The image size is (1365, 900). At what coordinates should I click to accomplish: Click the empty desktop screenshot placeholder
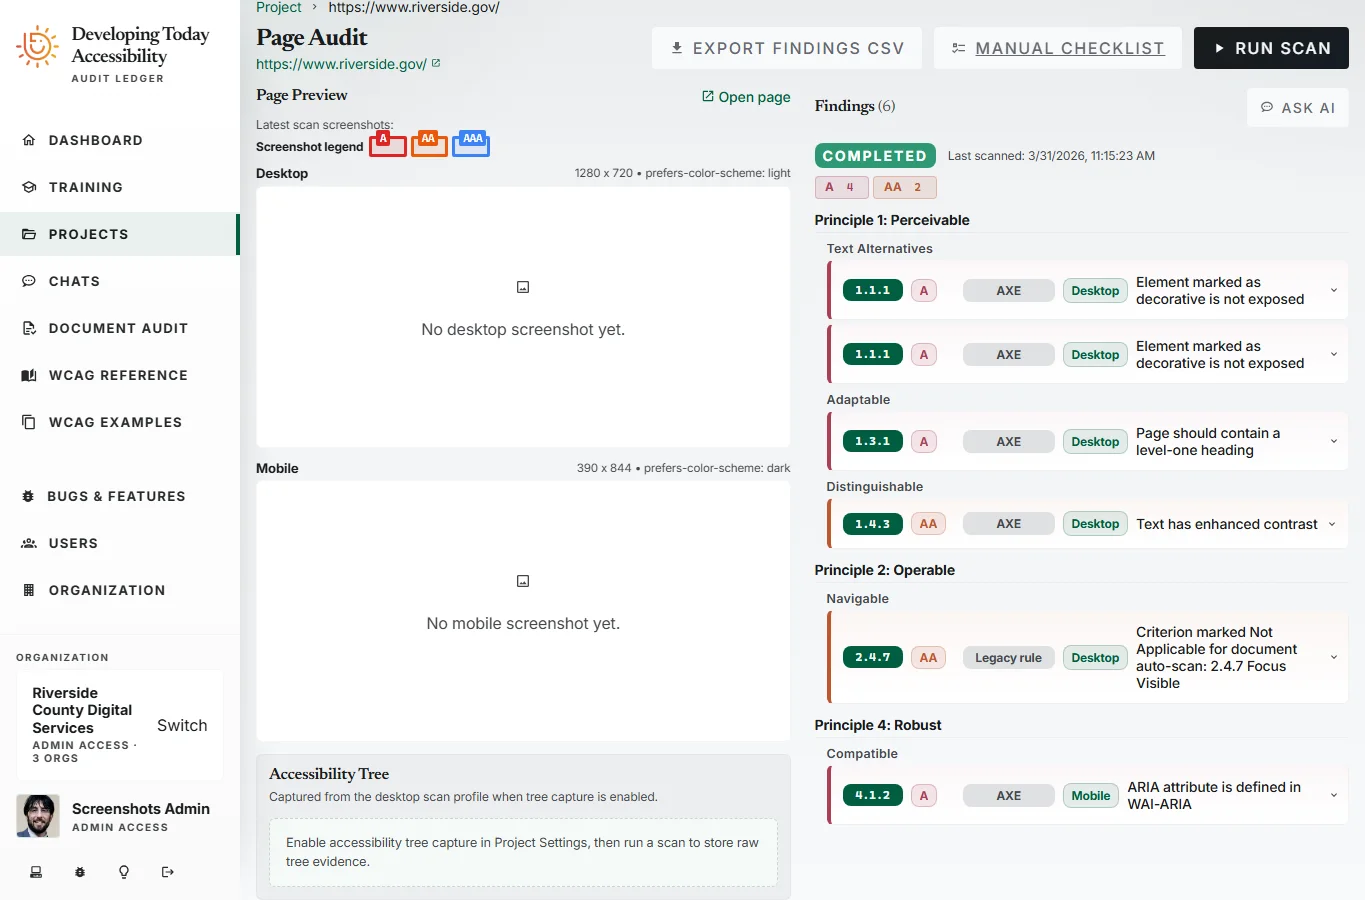(523, 317)
